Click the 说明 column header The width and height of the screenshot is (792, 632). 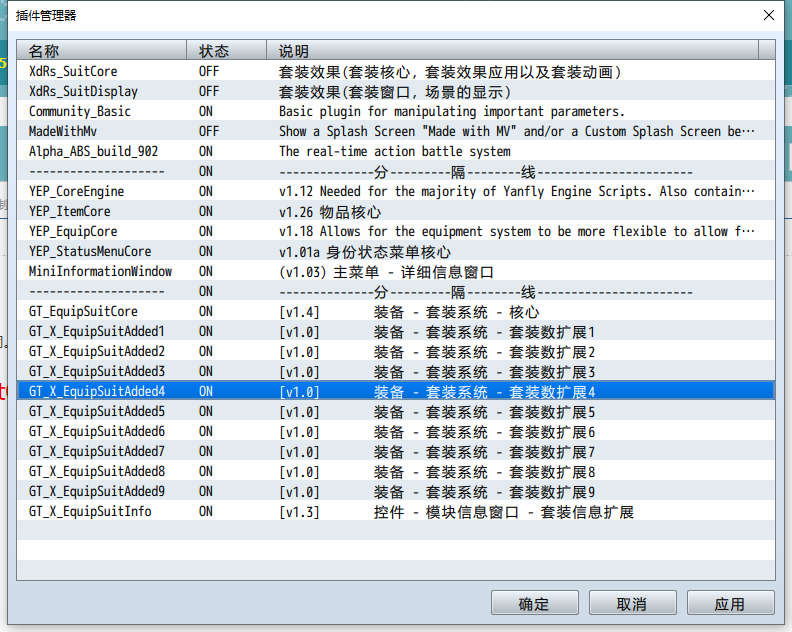[512, 51]
